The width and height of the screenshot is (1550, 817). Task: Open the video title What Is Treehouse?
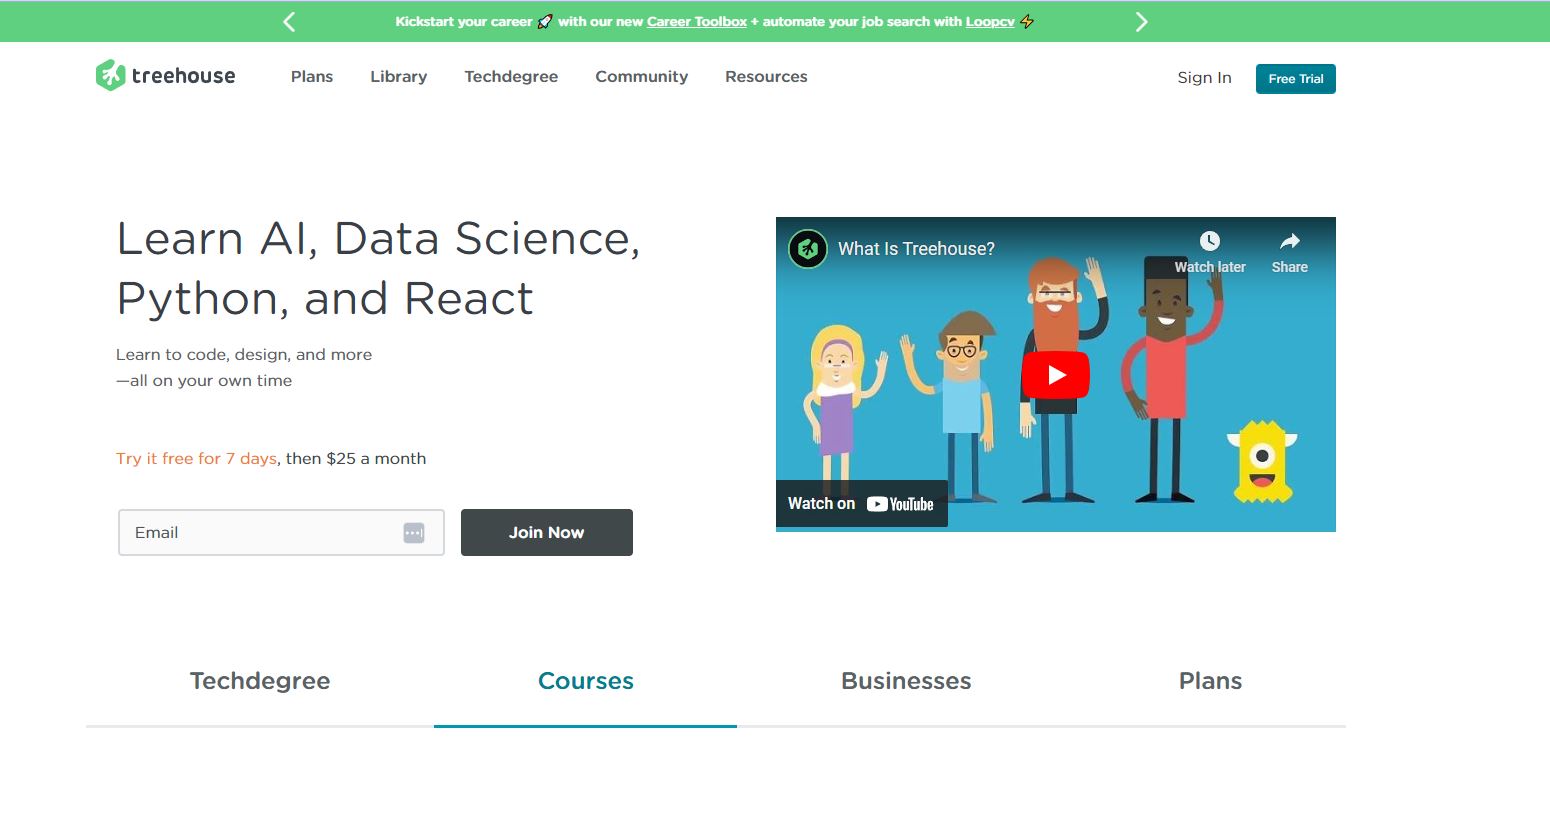pyautogui.click(x=916, y=249)
